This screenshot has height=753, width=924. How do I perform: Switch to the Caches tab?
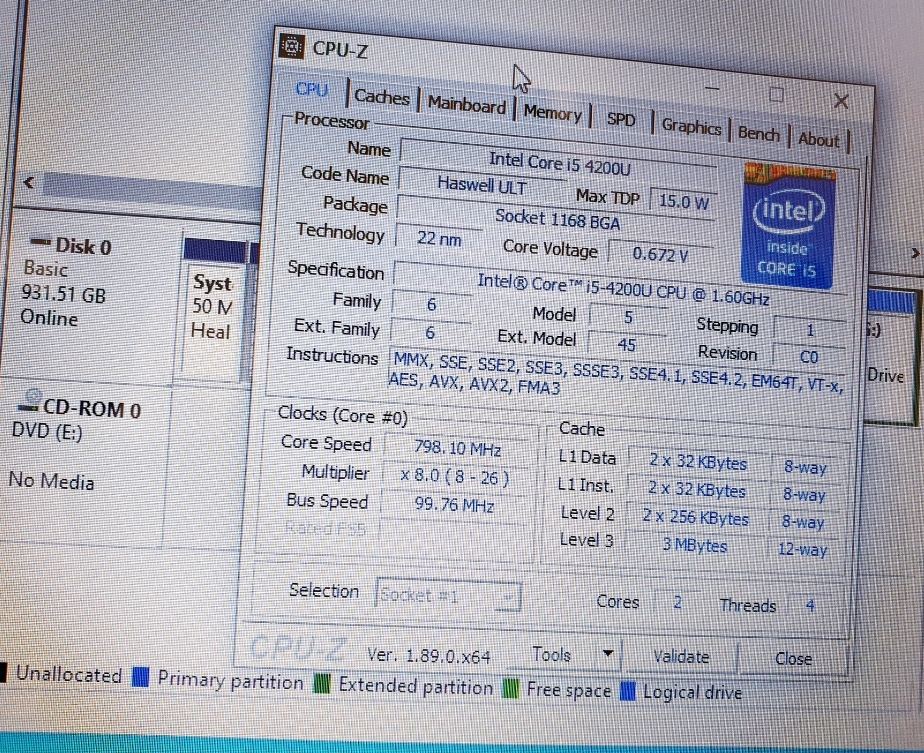[x=380, y=98]
